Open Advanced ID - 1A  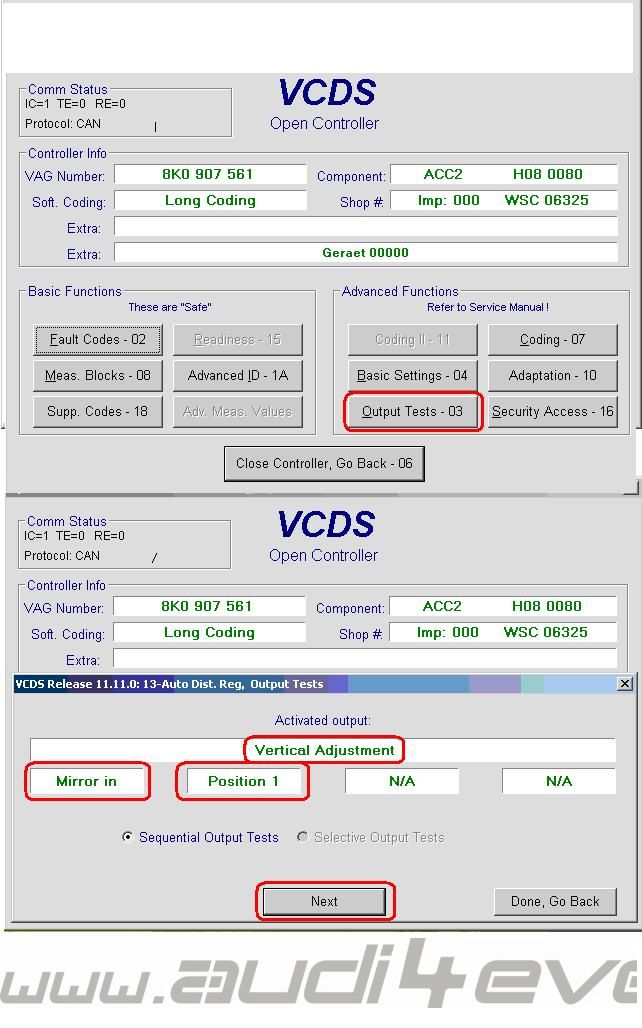tap(238, 376)
